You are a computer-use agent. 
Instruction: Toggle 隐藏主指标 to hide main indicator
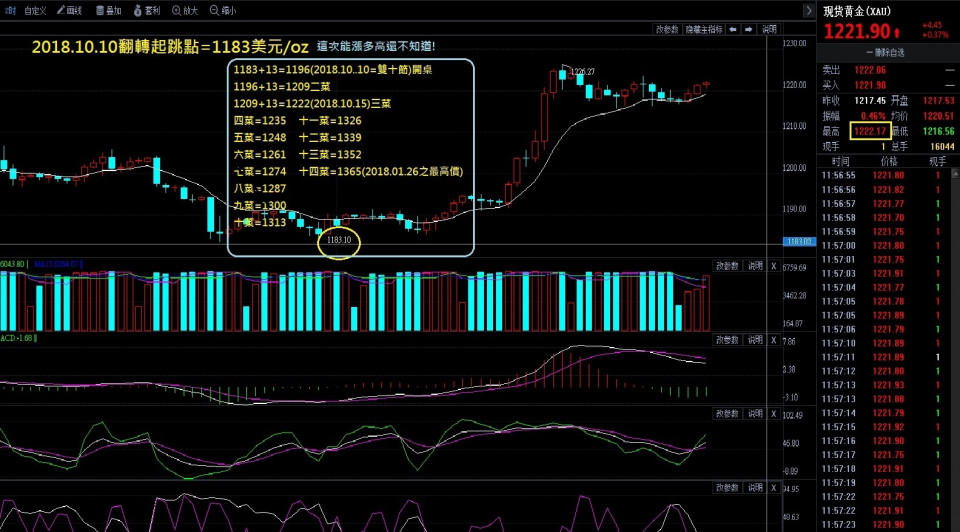pos(704,30)
